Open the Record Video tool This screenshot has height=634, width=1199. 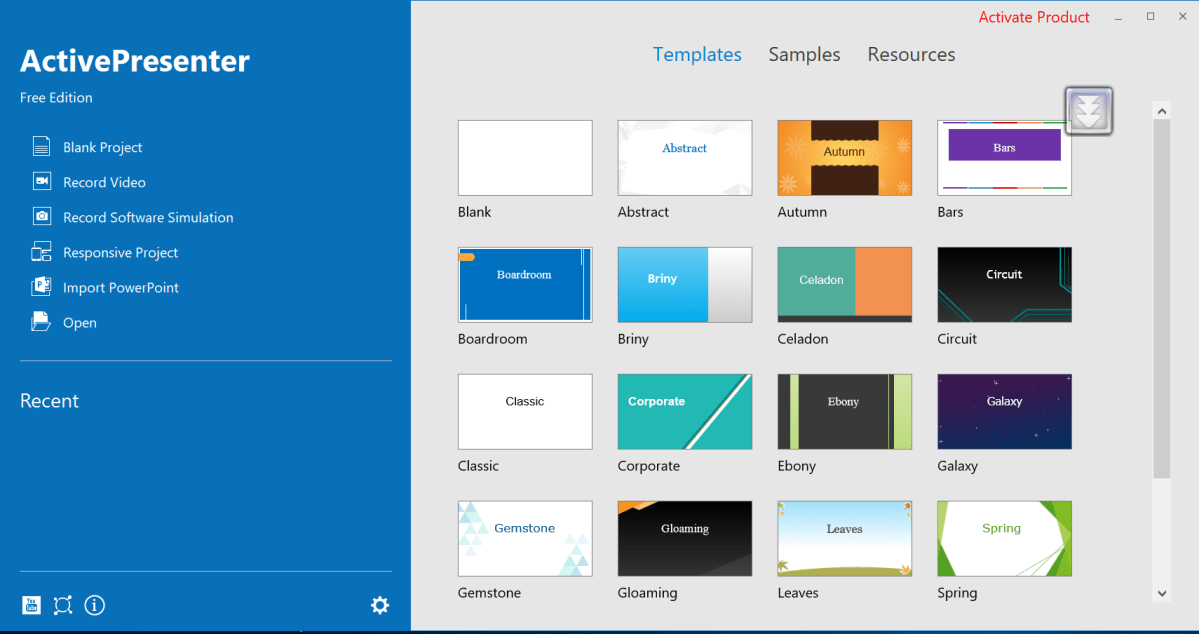tap(103, 181)
